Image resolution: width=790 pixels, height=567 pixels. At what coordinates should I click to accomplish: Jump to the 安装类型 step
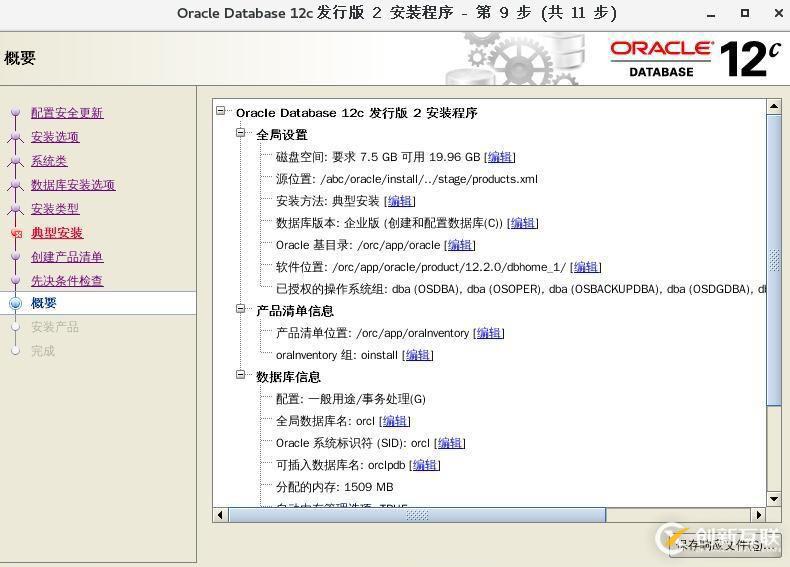(55, 209)
